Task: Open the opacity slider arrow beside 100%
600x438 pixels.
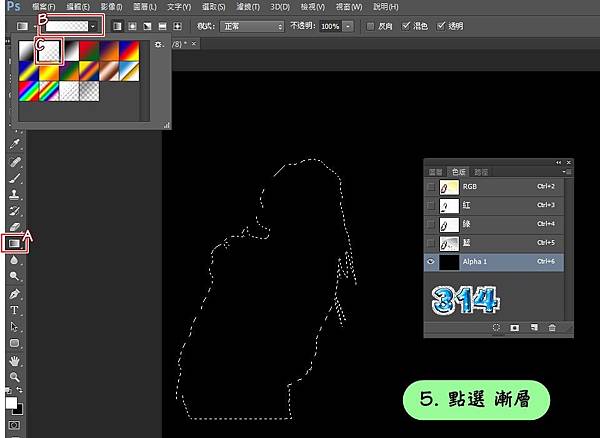Action: pos(347,26)
